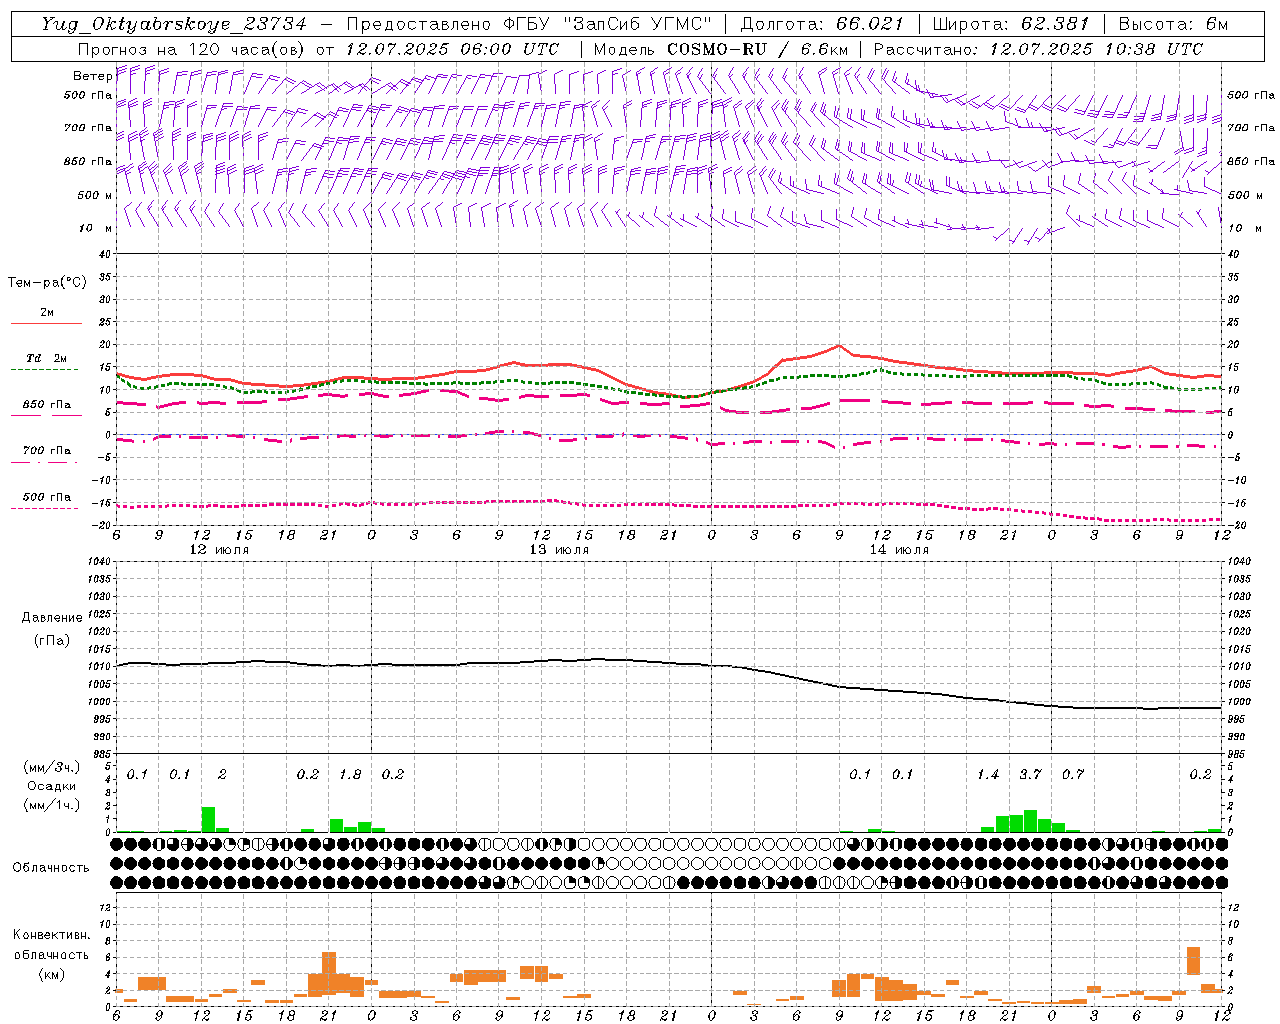Click precipitation value '0.7'
This screenshot has width=1280, height=1024.
pos(1073,774)
